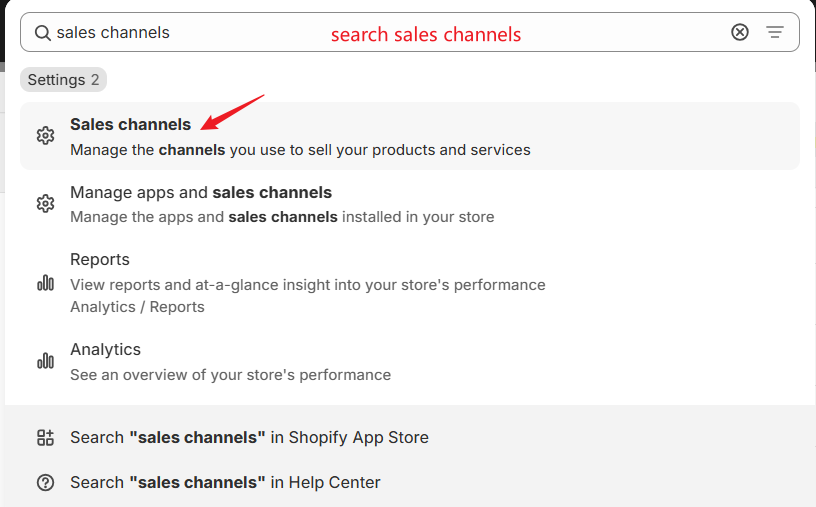
Task: Open the search filter options icon
Action: [x=775, y=32]
